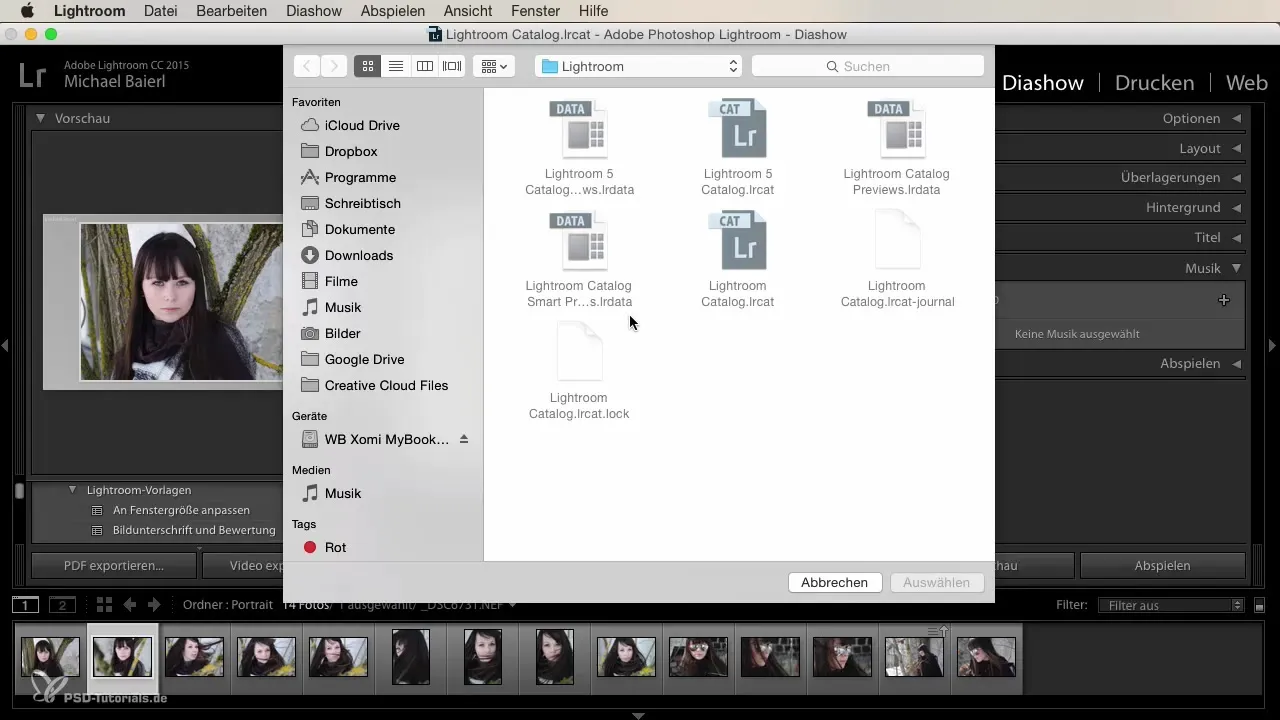Click PDF exportieren button
The height and width of the screenshot is (720, 1280).
114,565
